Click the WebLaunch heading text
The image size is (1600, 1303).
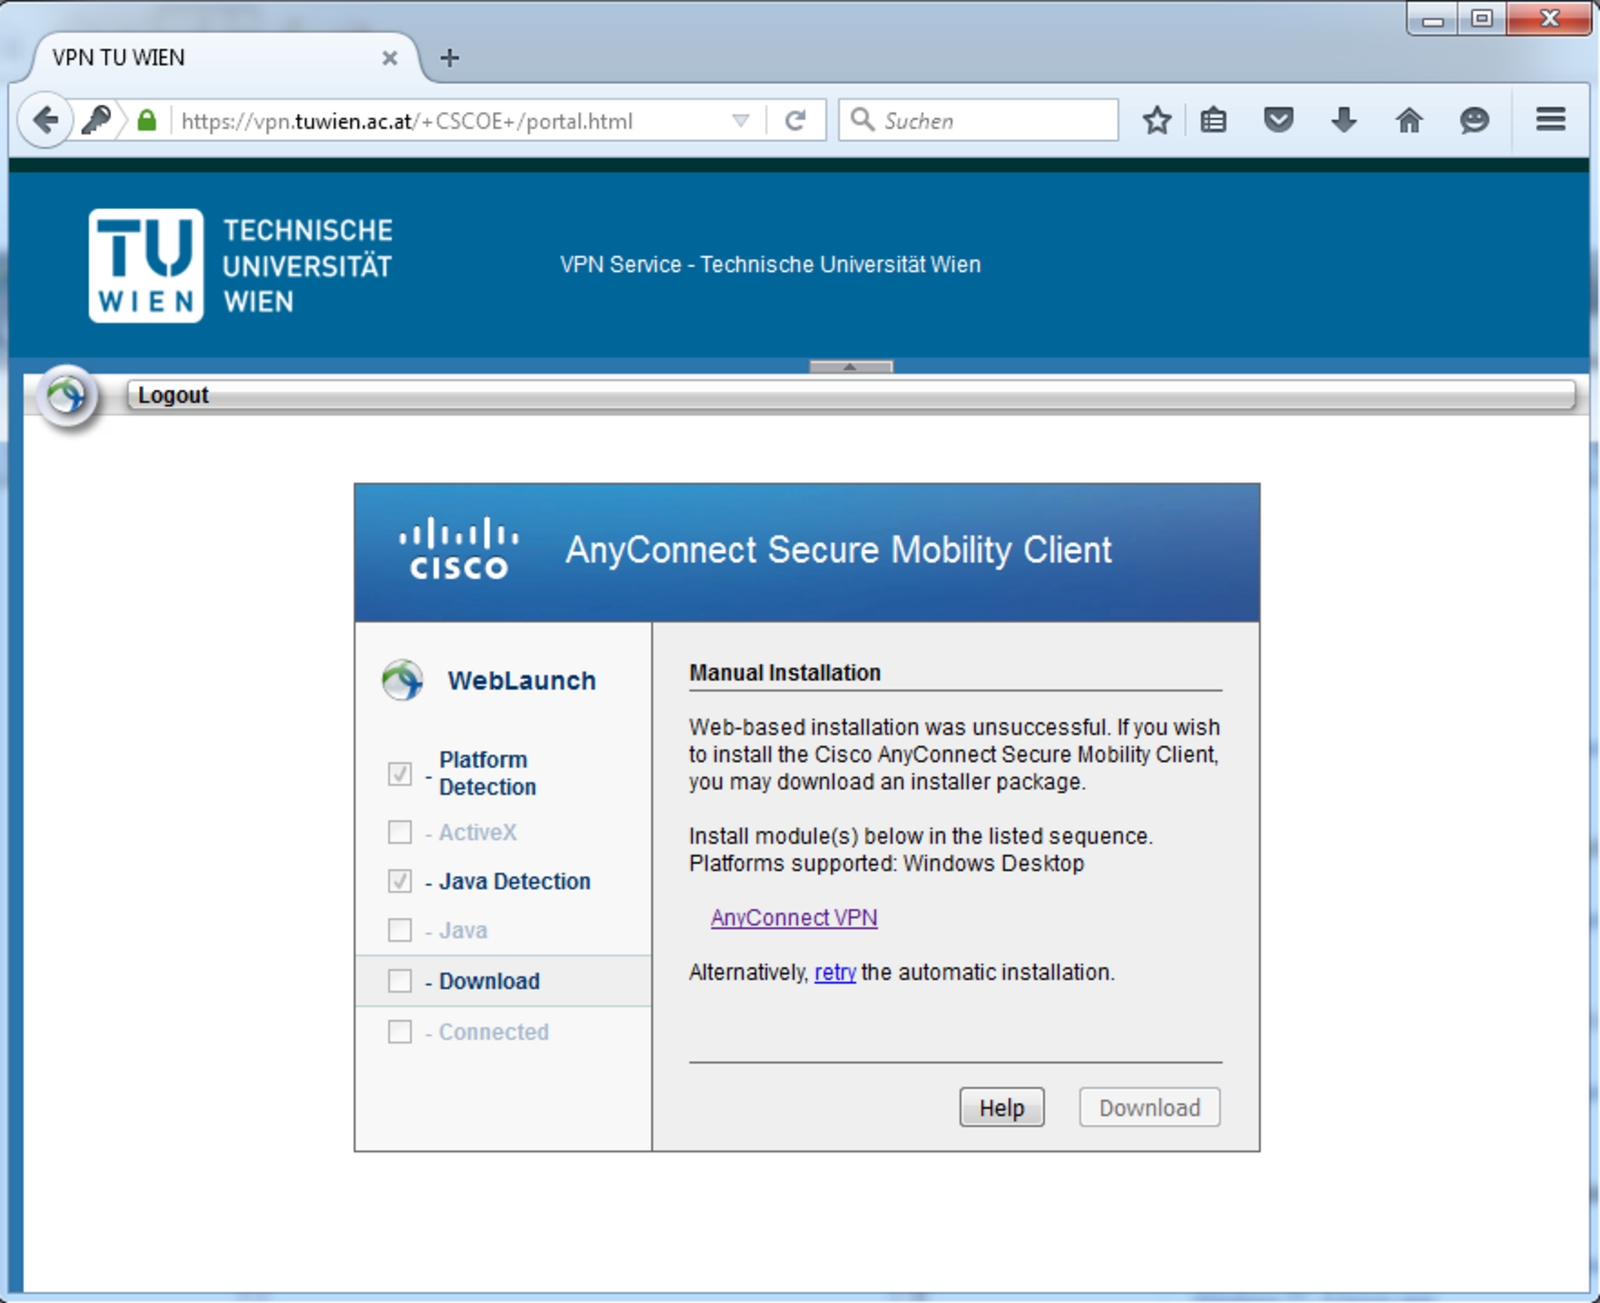(x=522, y=681)
